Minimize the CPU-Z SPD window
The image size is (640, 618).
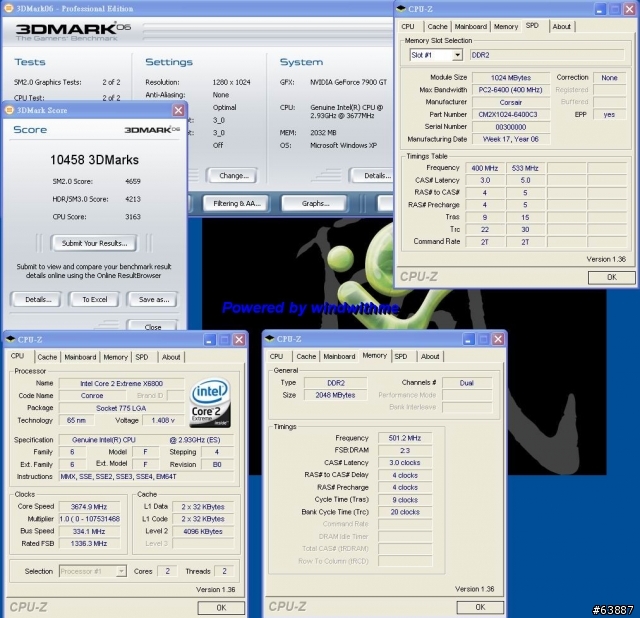tap(600, 9)
